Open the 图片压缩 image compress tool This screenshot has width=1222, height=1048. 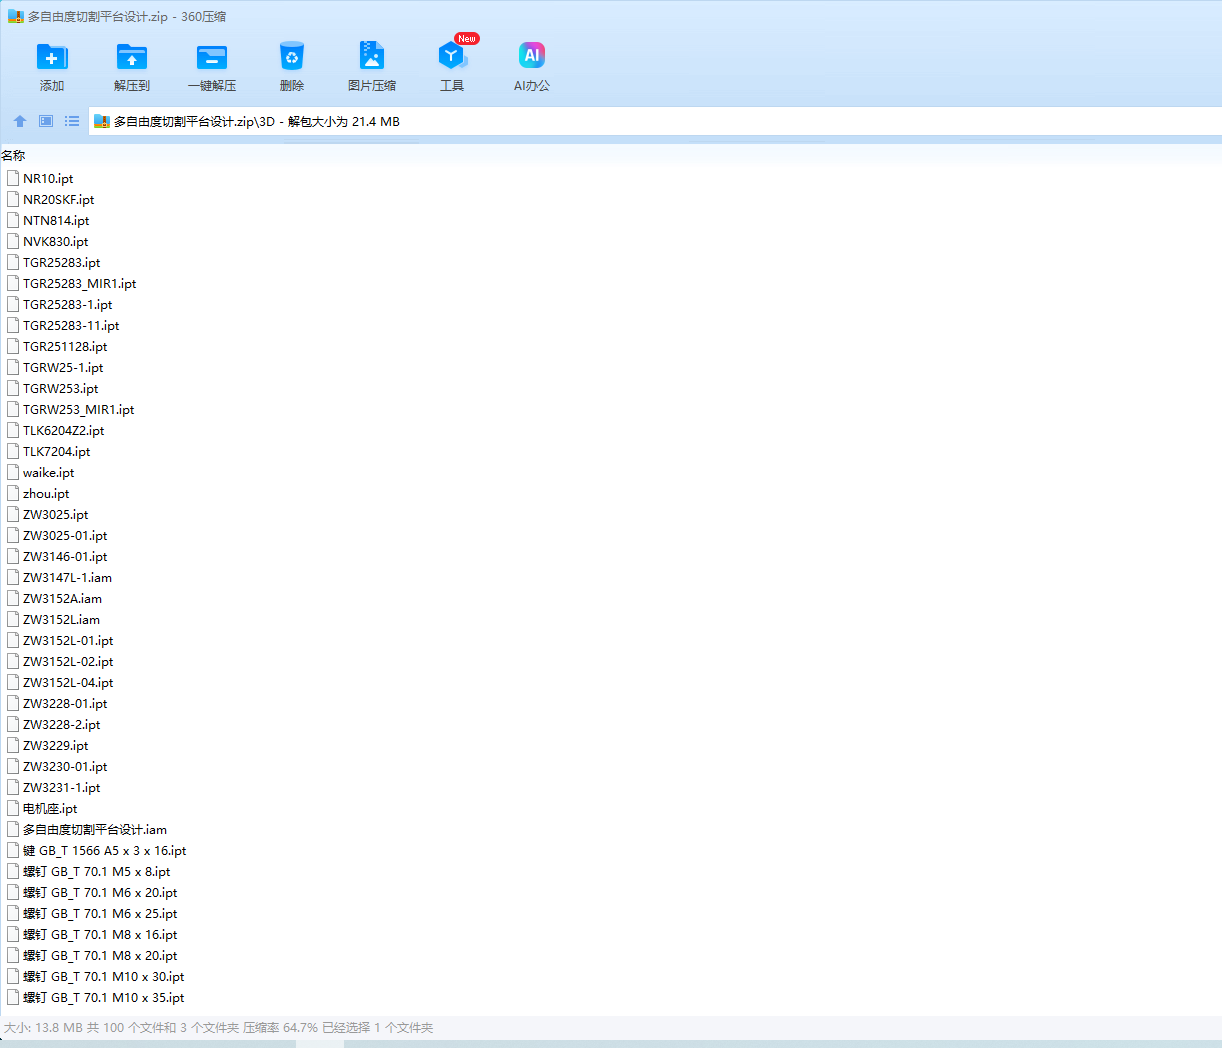point(372,56)
